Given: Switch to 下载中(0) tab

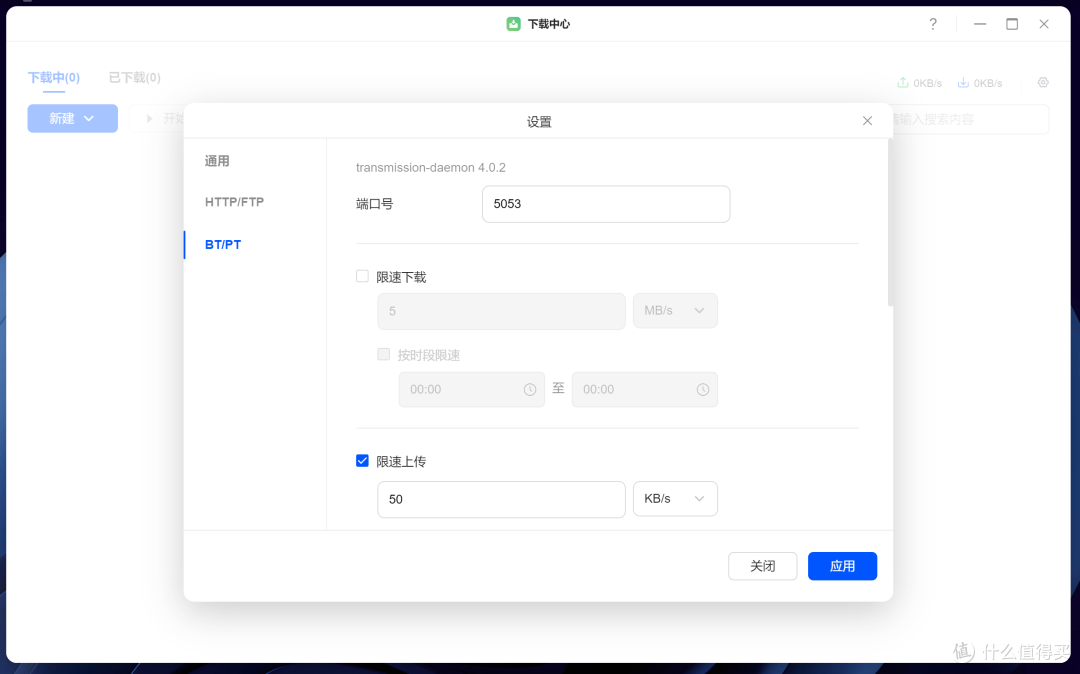Looking at the screenshot, I should (x=54, y=78).
